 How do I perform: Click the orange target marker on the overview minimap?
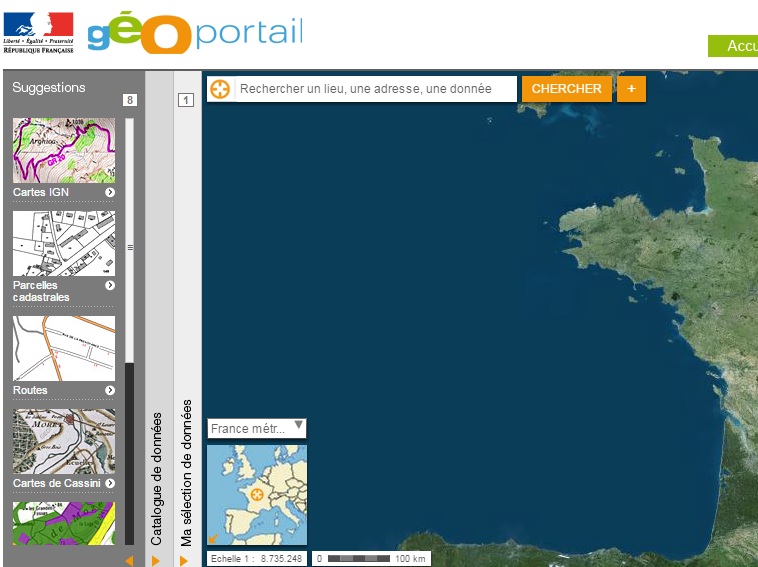[257, 494]
